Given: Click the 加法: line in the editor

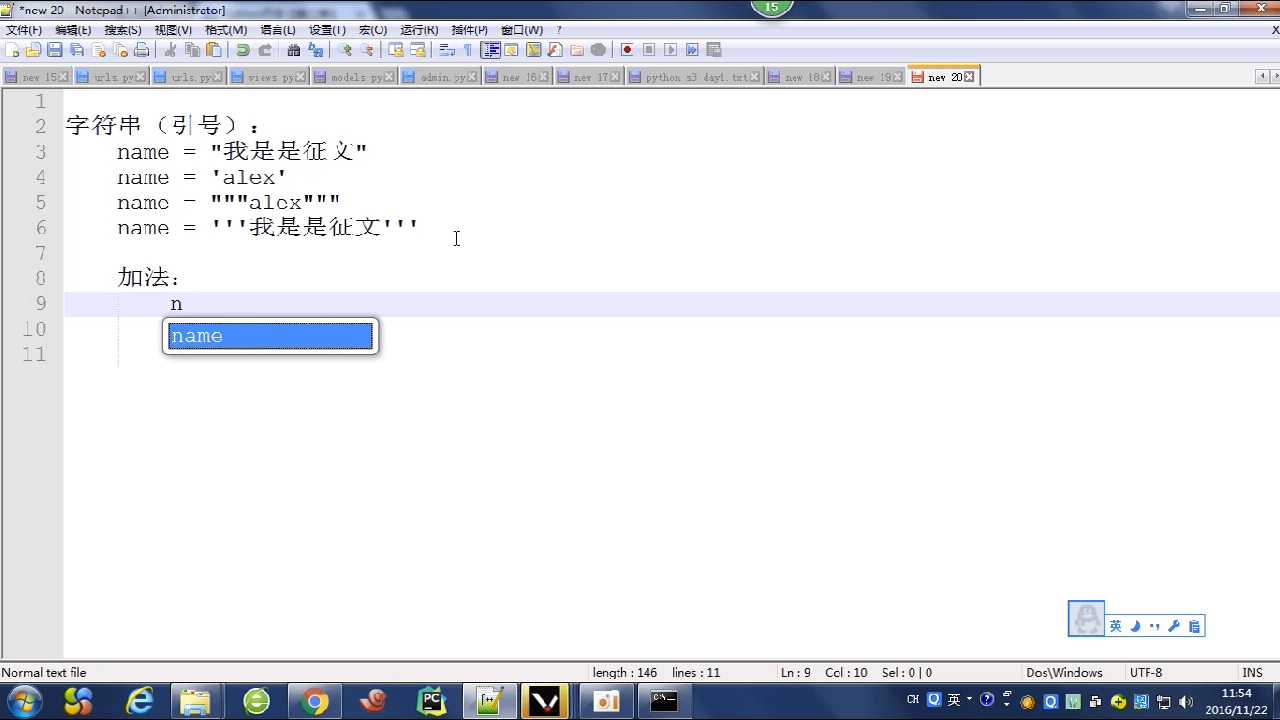Looking at the screenshot, I should pyautogui.click(x=148, y=278).
